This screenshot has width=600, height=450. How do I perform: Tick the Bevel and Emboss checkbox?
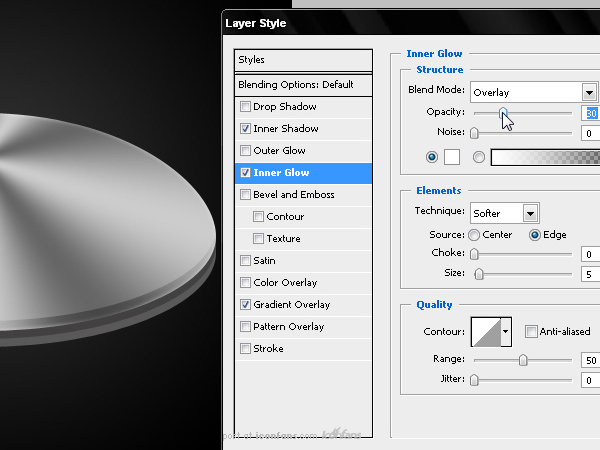coord(245,194)
